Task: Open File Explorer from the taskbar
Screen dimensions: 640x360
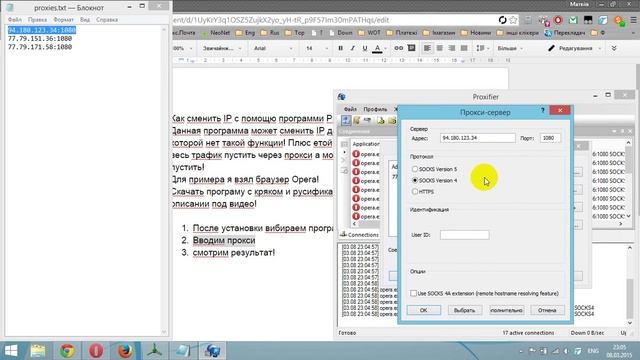Action: (x=38, y=351)
